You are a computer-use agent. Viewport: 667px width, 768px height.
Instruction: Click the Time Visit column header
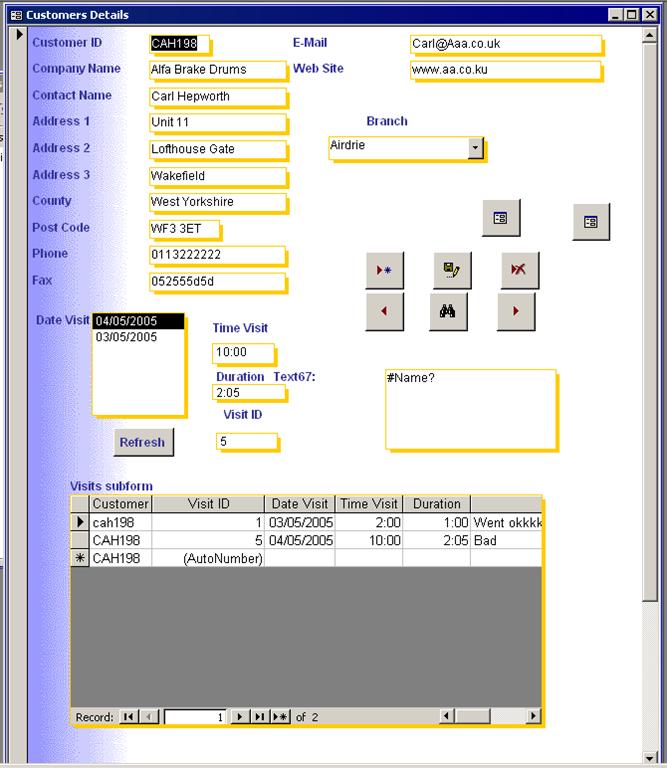tap(369, 504)
